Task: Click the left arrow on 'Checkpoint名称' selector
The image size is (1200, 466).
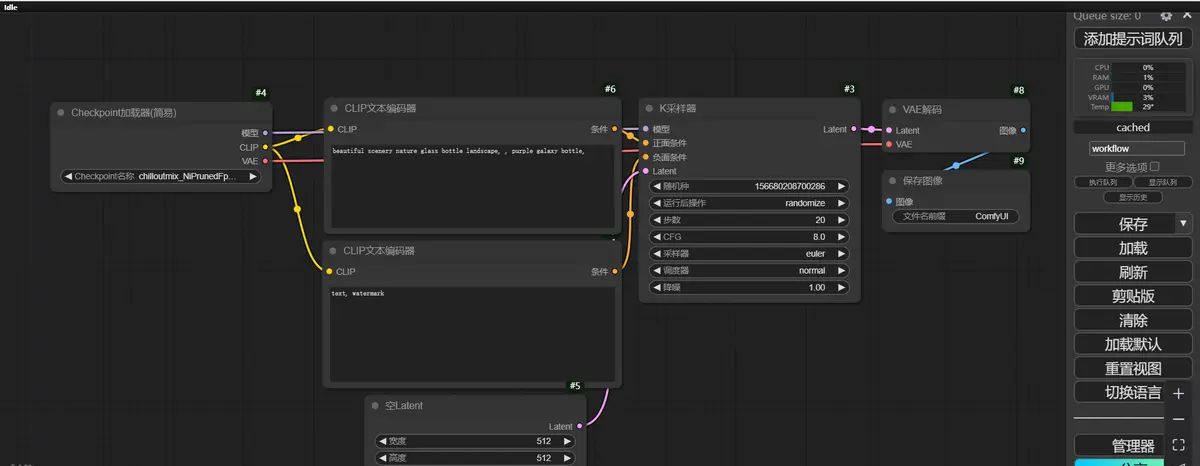Action: (x=68, y=176)
